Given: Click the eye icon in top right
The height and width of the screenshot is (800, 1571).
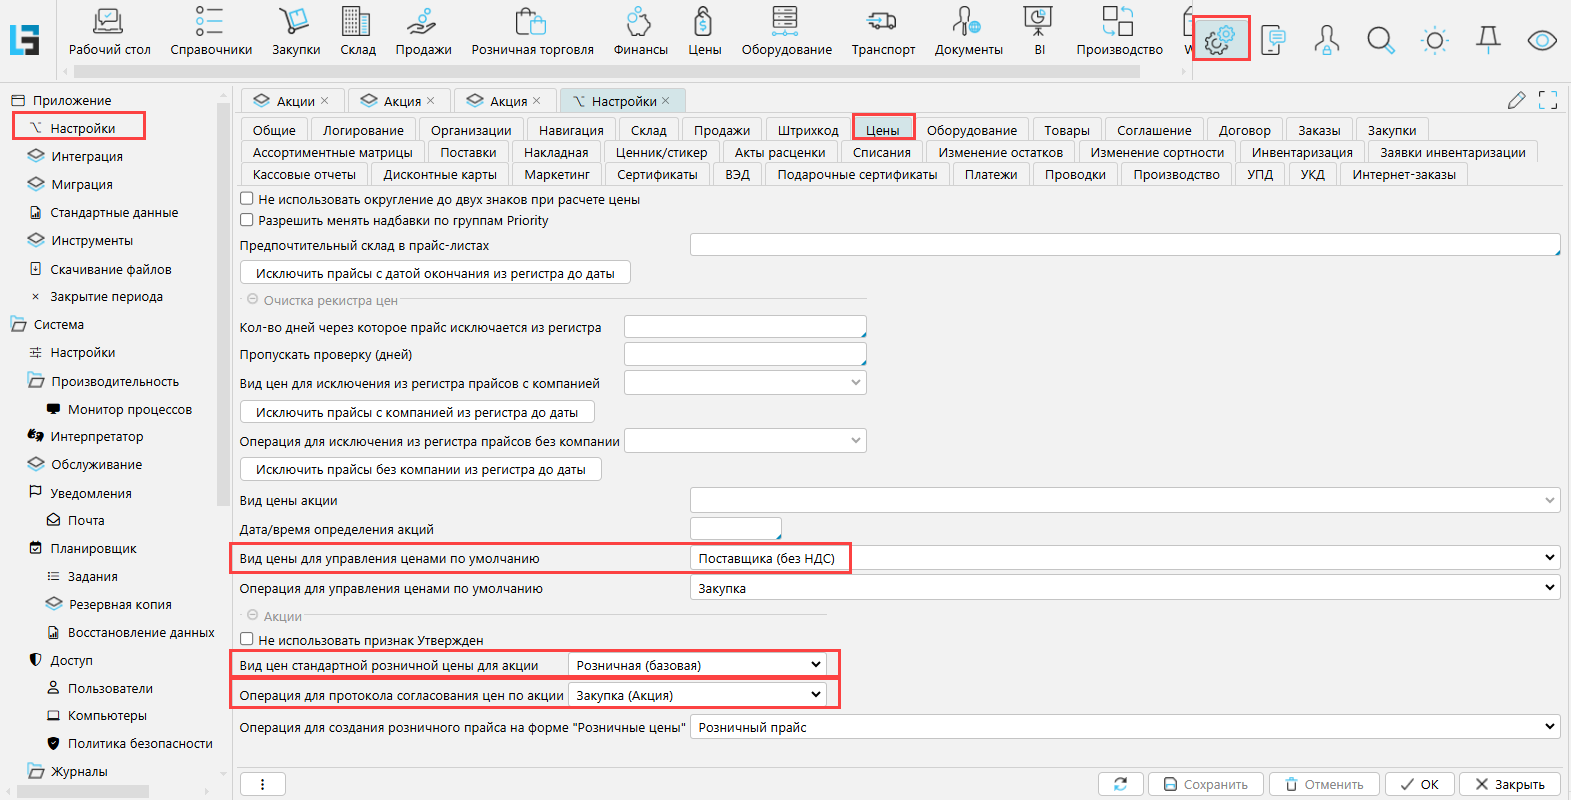Looking at the screenshot, I should [x=1541, y=40].
